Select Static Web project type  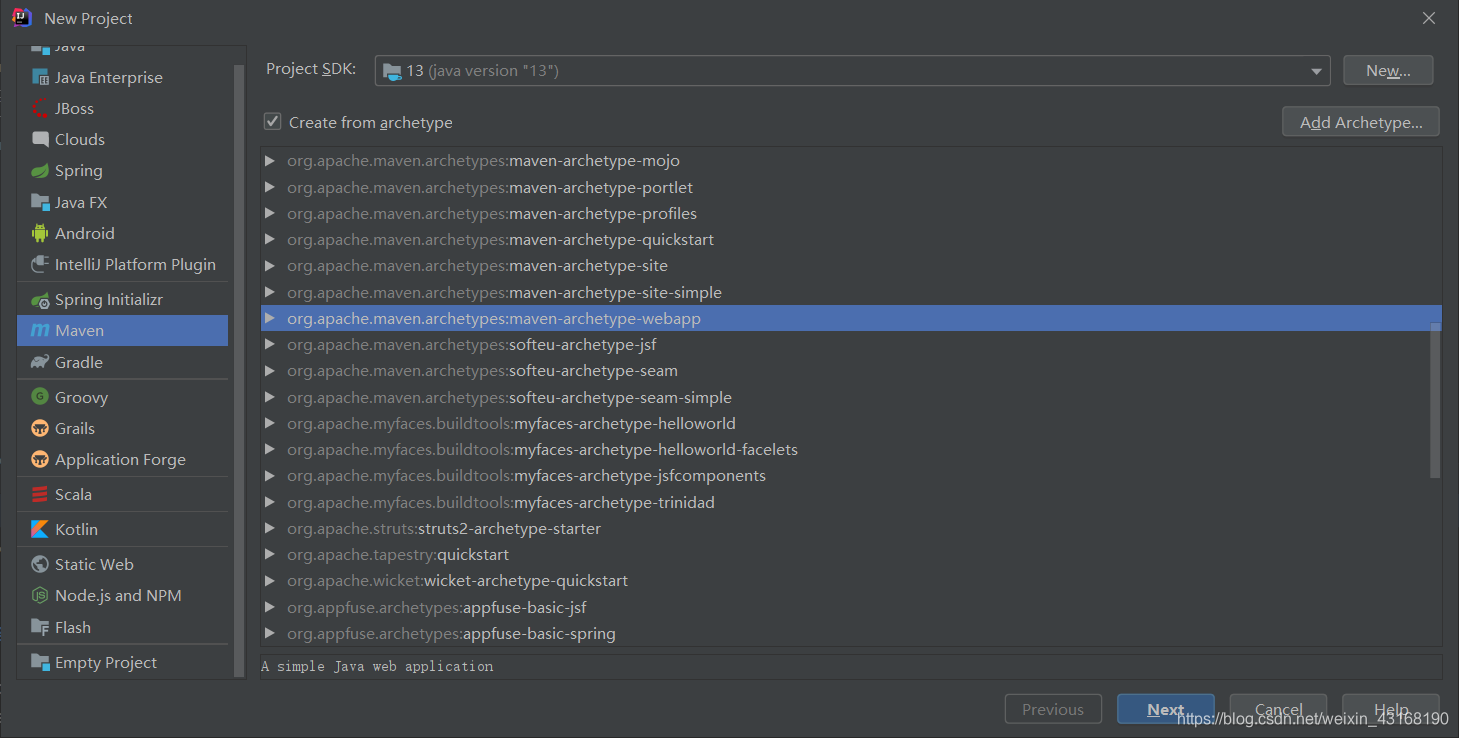(x=122, y=564)
